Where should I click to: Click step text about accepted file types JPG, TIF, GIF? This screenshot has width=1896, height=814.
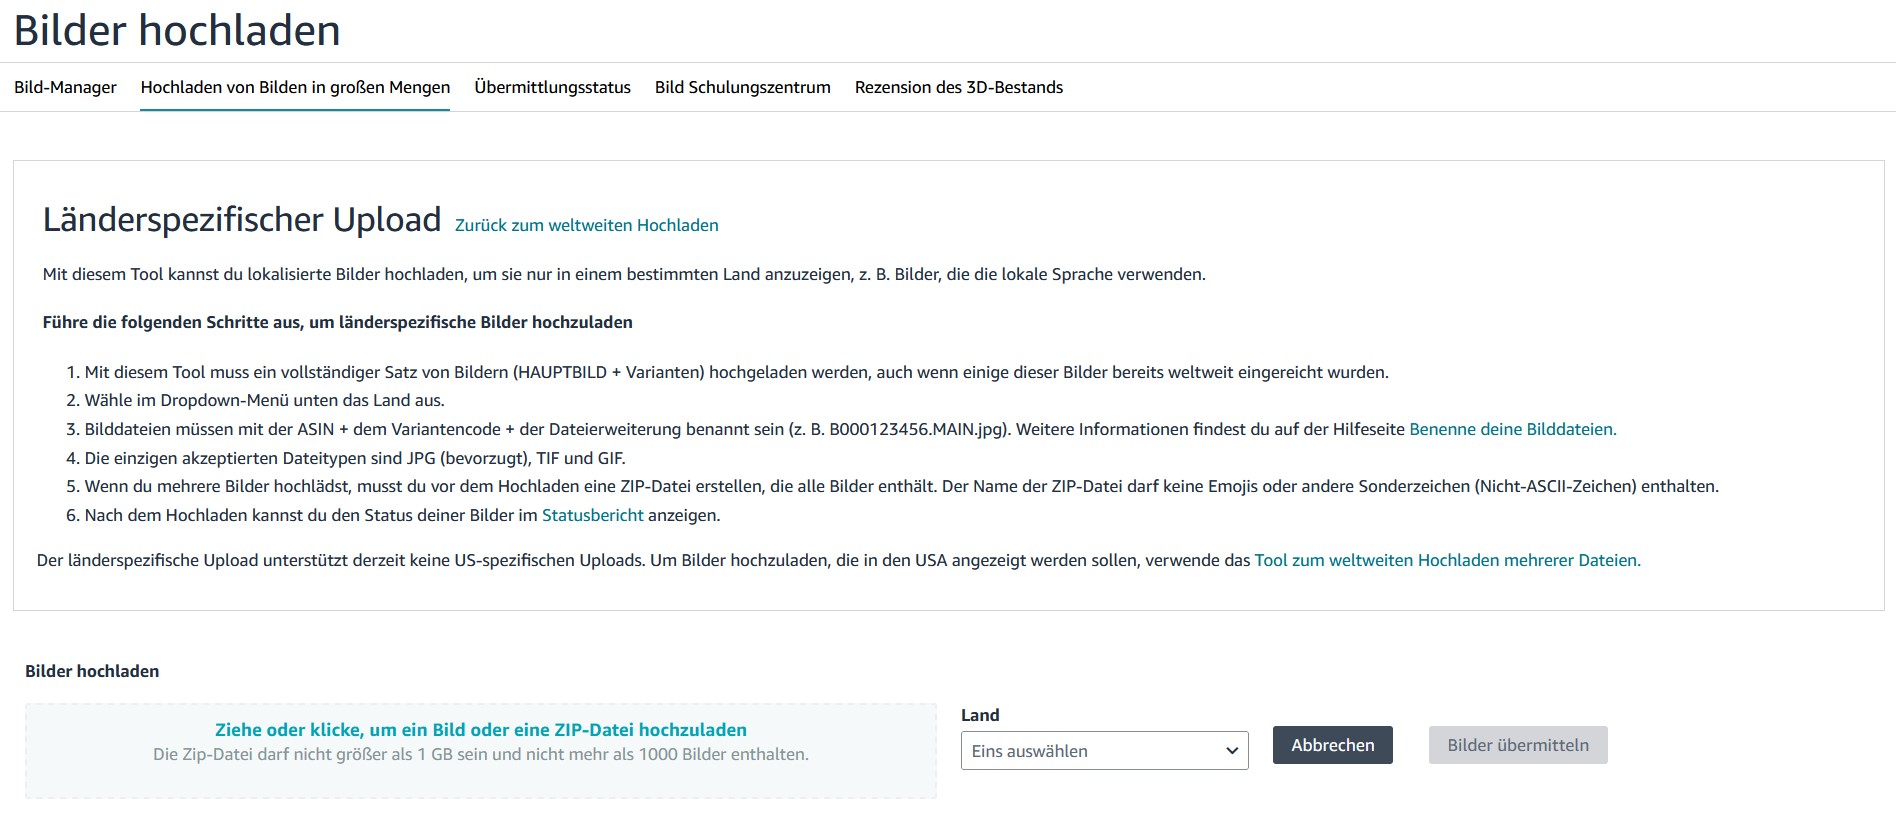coord(355,458)
